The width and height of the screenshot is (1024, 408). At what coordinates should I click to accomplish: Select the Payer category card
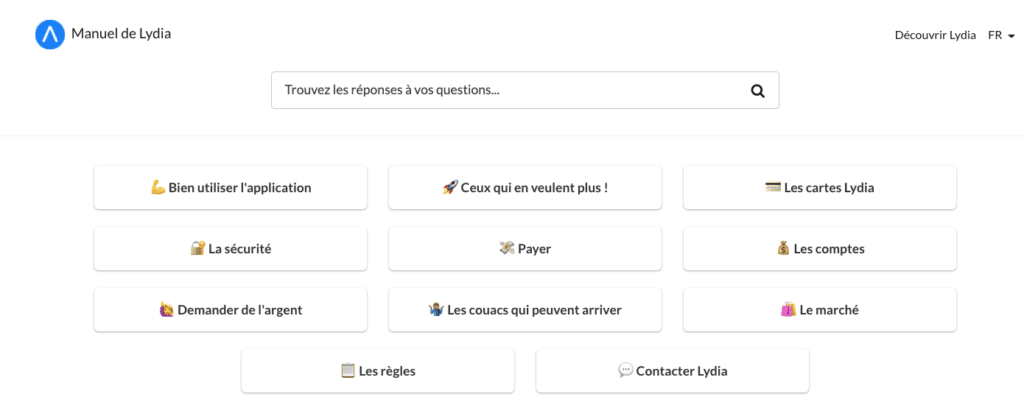point(525,249)
